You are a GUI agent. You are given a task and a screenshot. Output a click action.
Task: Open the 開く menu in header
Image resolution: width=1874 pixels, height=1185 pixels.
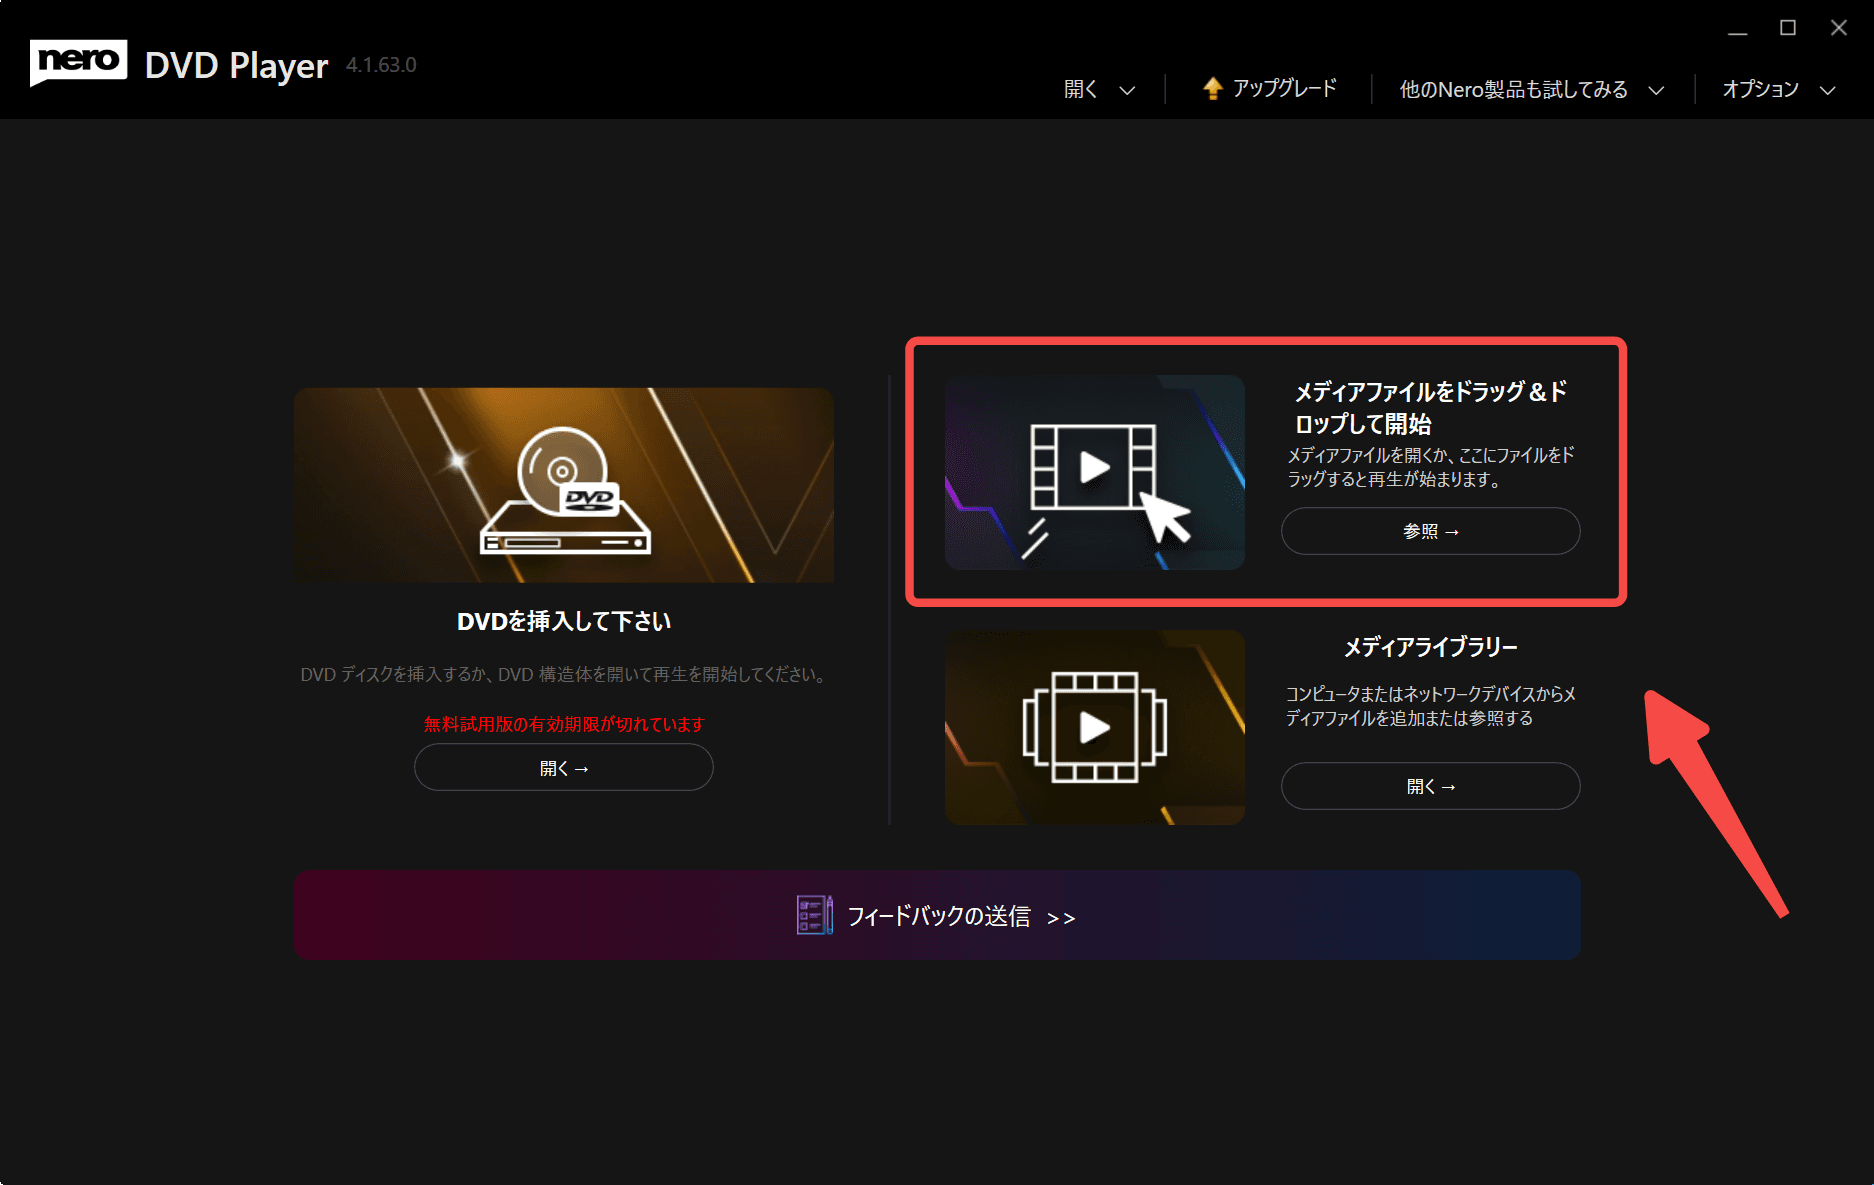(x=1081, y=89)
